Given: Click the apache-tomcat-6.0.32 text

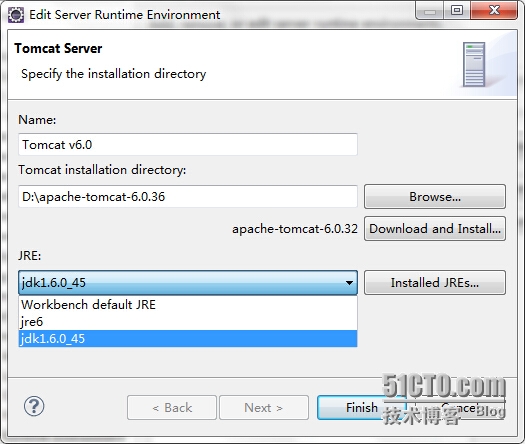Looking at the screenshot, I should 295,229.
